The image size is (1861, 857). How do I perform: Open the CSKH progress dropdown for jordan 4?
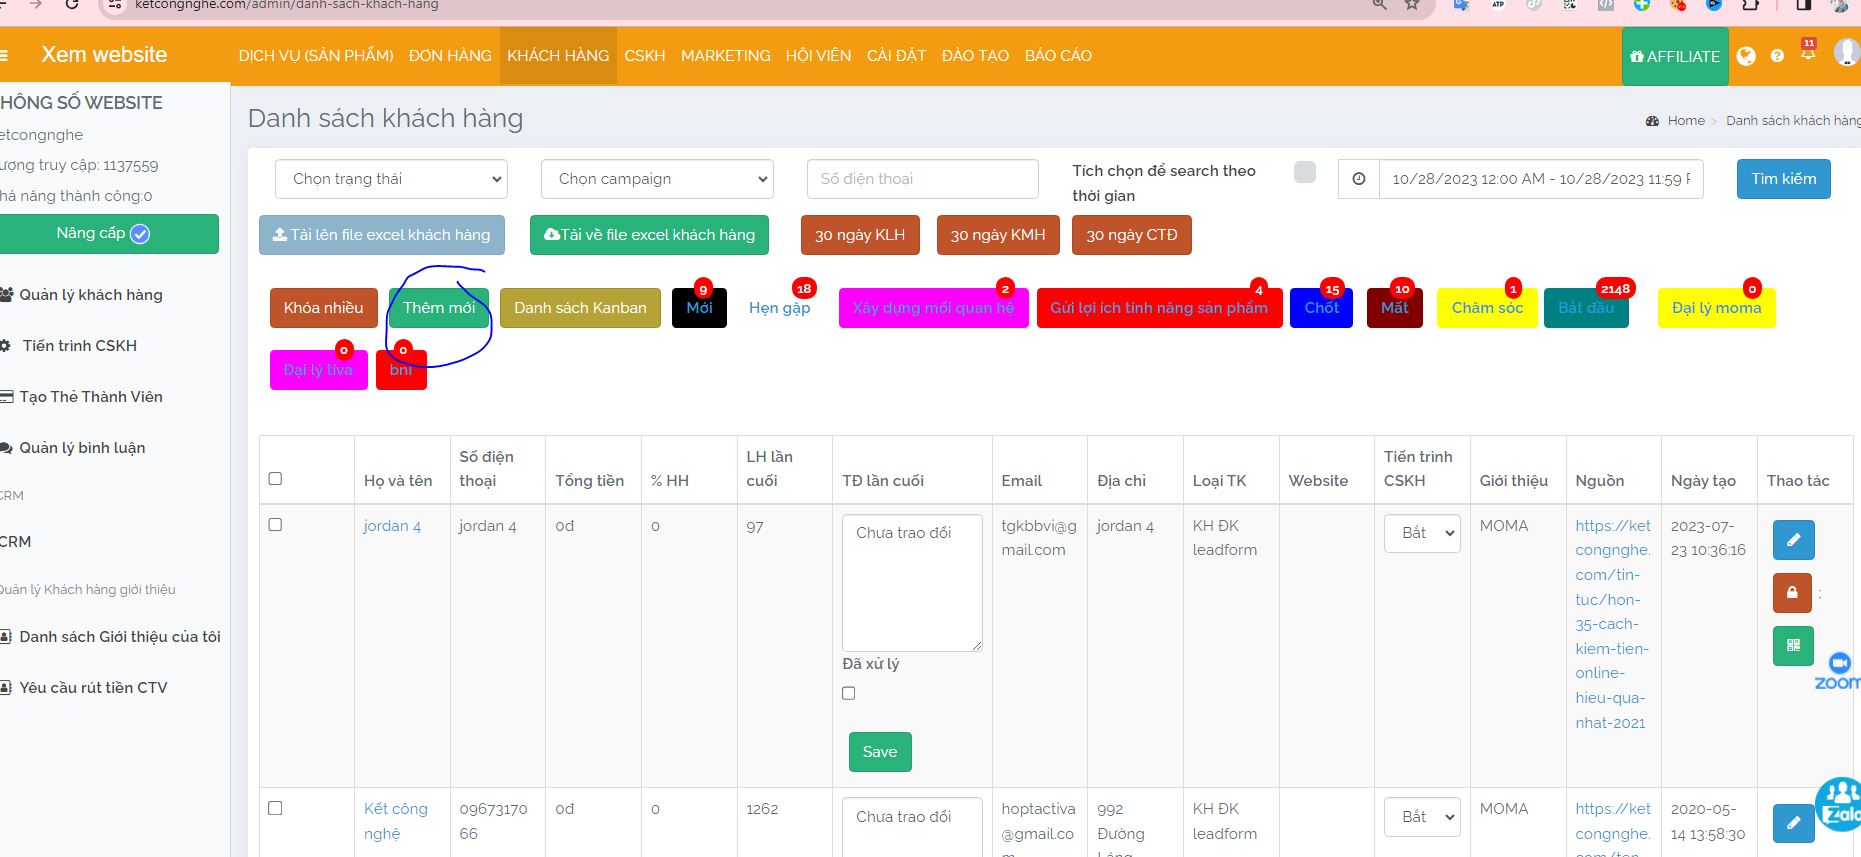tap(1422, 533)
